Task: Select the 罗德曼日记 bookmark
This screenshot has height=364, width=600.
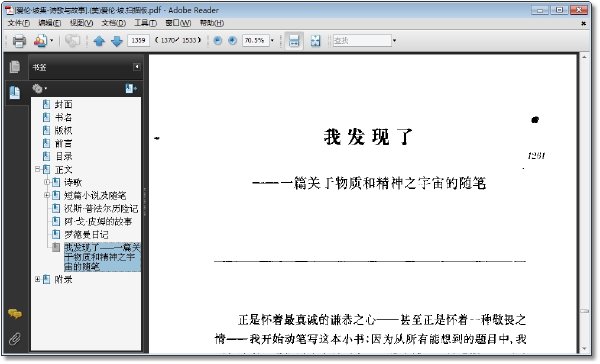Action: (x=86, y=234)
